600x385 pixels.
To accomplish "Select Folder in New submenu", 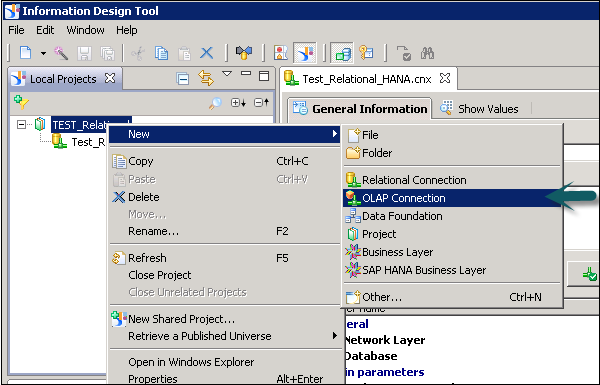I will coord(452,153).
